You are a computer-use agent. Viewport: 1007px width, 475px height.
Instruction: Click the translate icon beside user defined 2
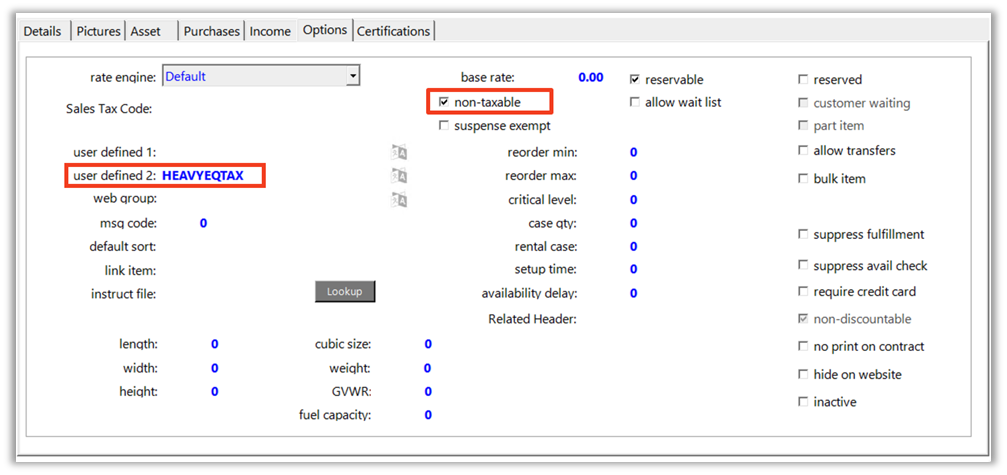(x=399, y=176)
